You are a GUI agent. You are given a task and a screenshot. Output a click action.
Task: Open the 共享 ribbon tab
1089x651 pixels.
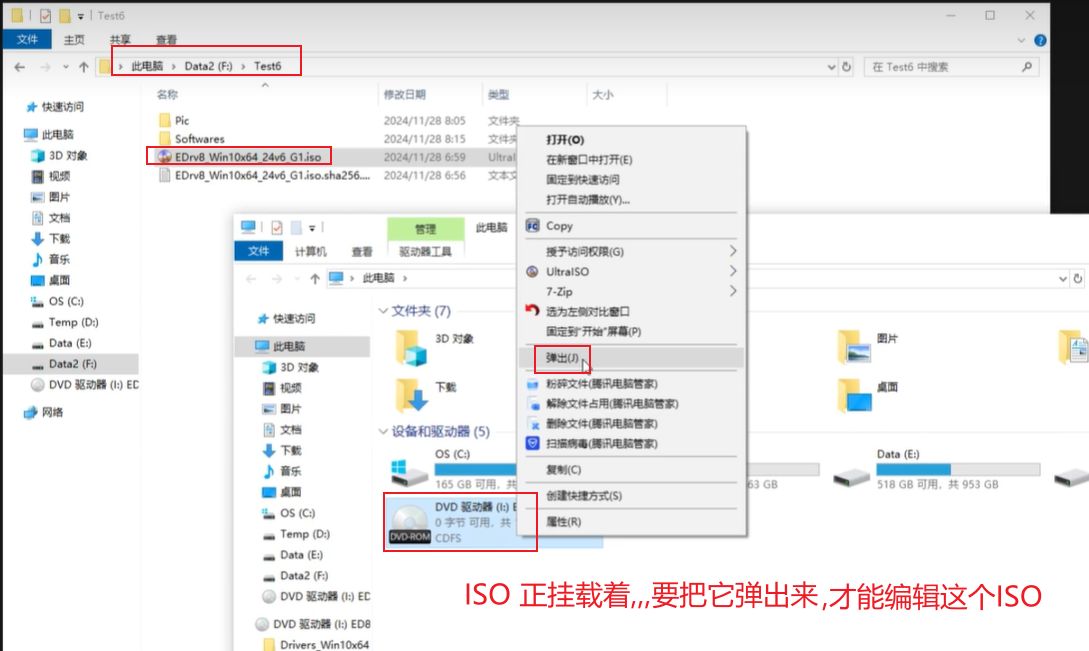[x=120, y=40]
